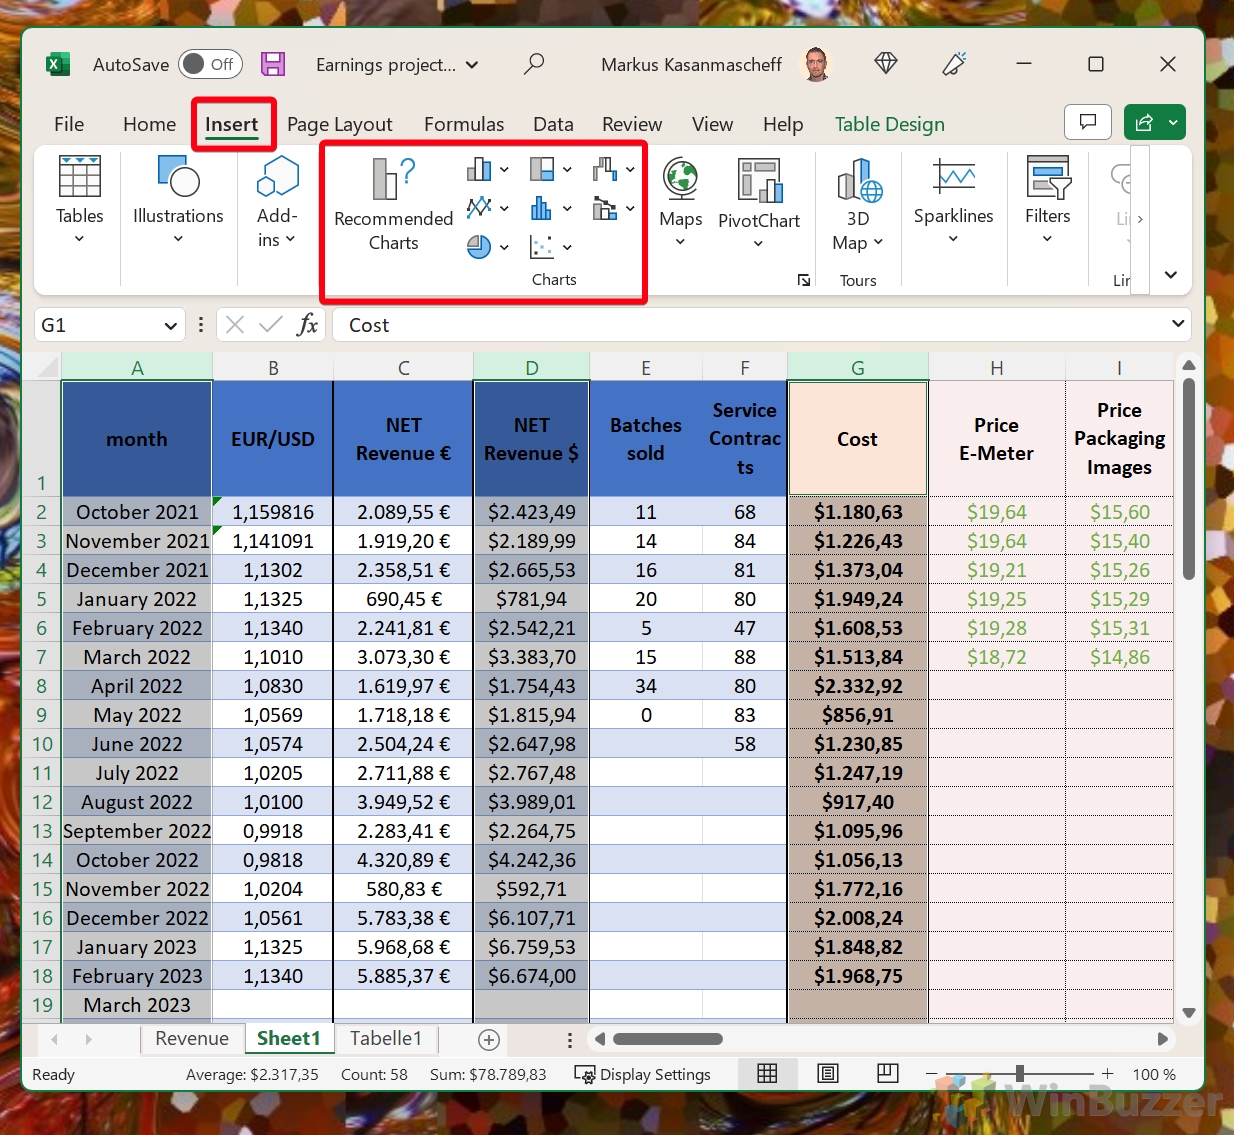This screenshot has width=1234, height=1135.
Task: Insert a line or area chart
Action: [479, 208]
